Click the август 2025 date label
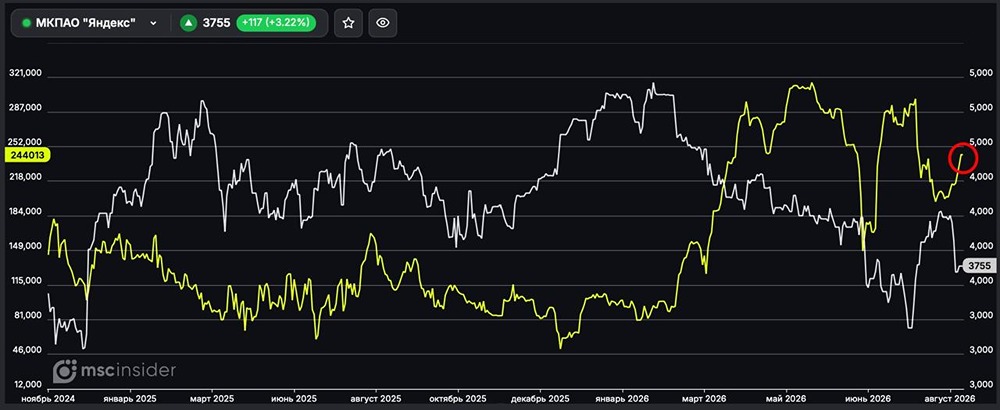Viewport: 1000px width, 410px height. point(376,398)
